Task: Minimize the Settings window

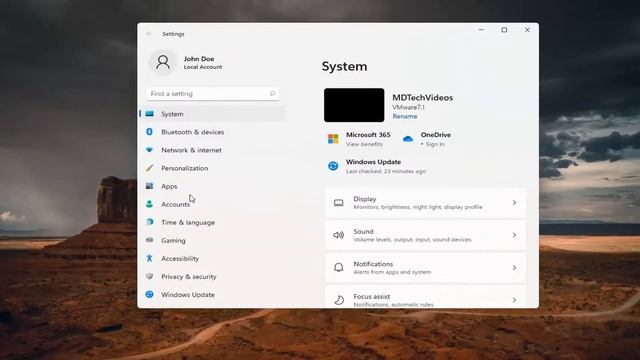Action: (481, 30)
